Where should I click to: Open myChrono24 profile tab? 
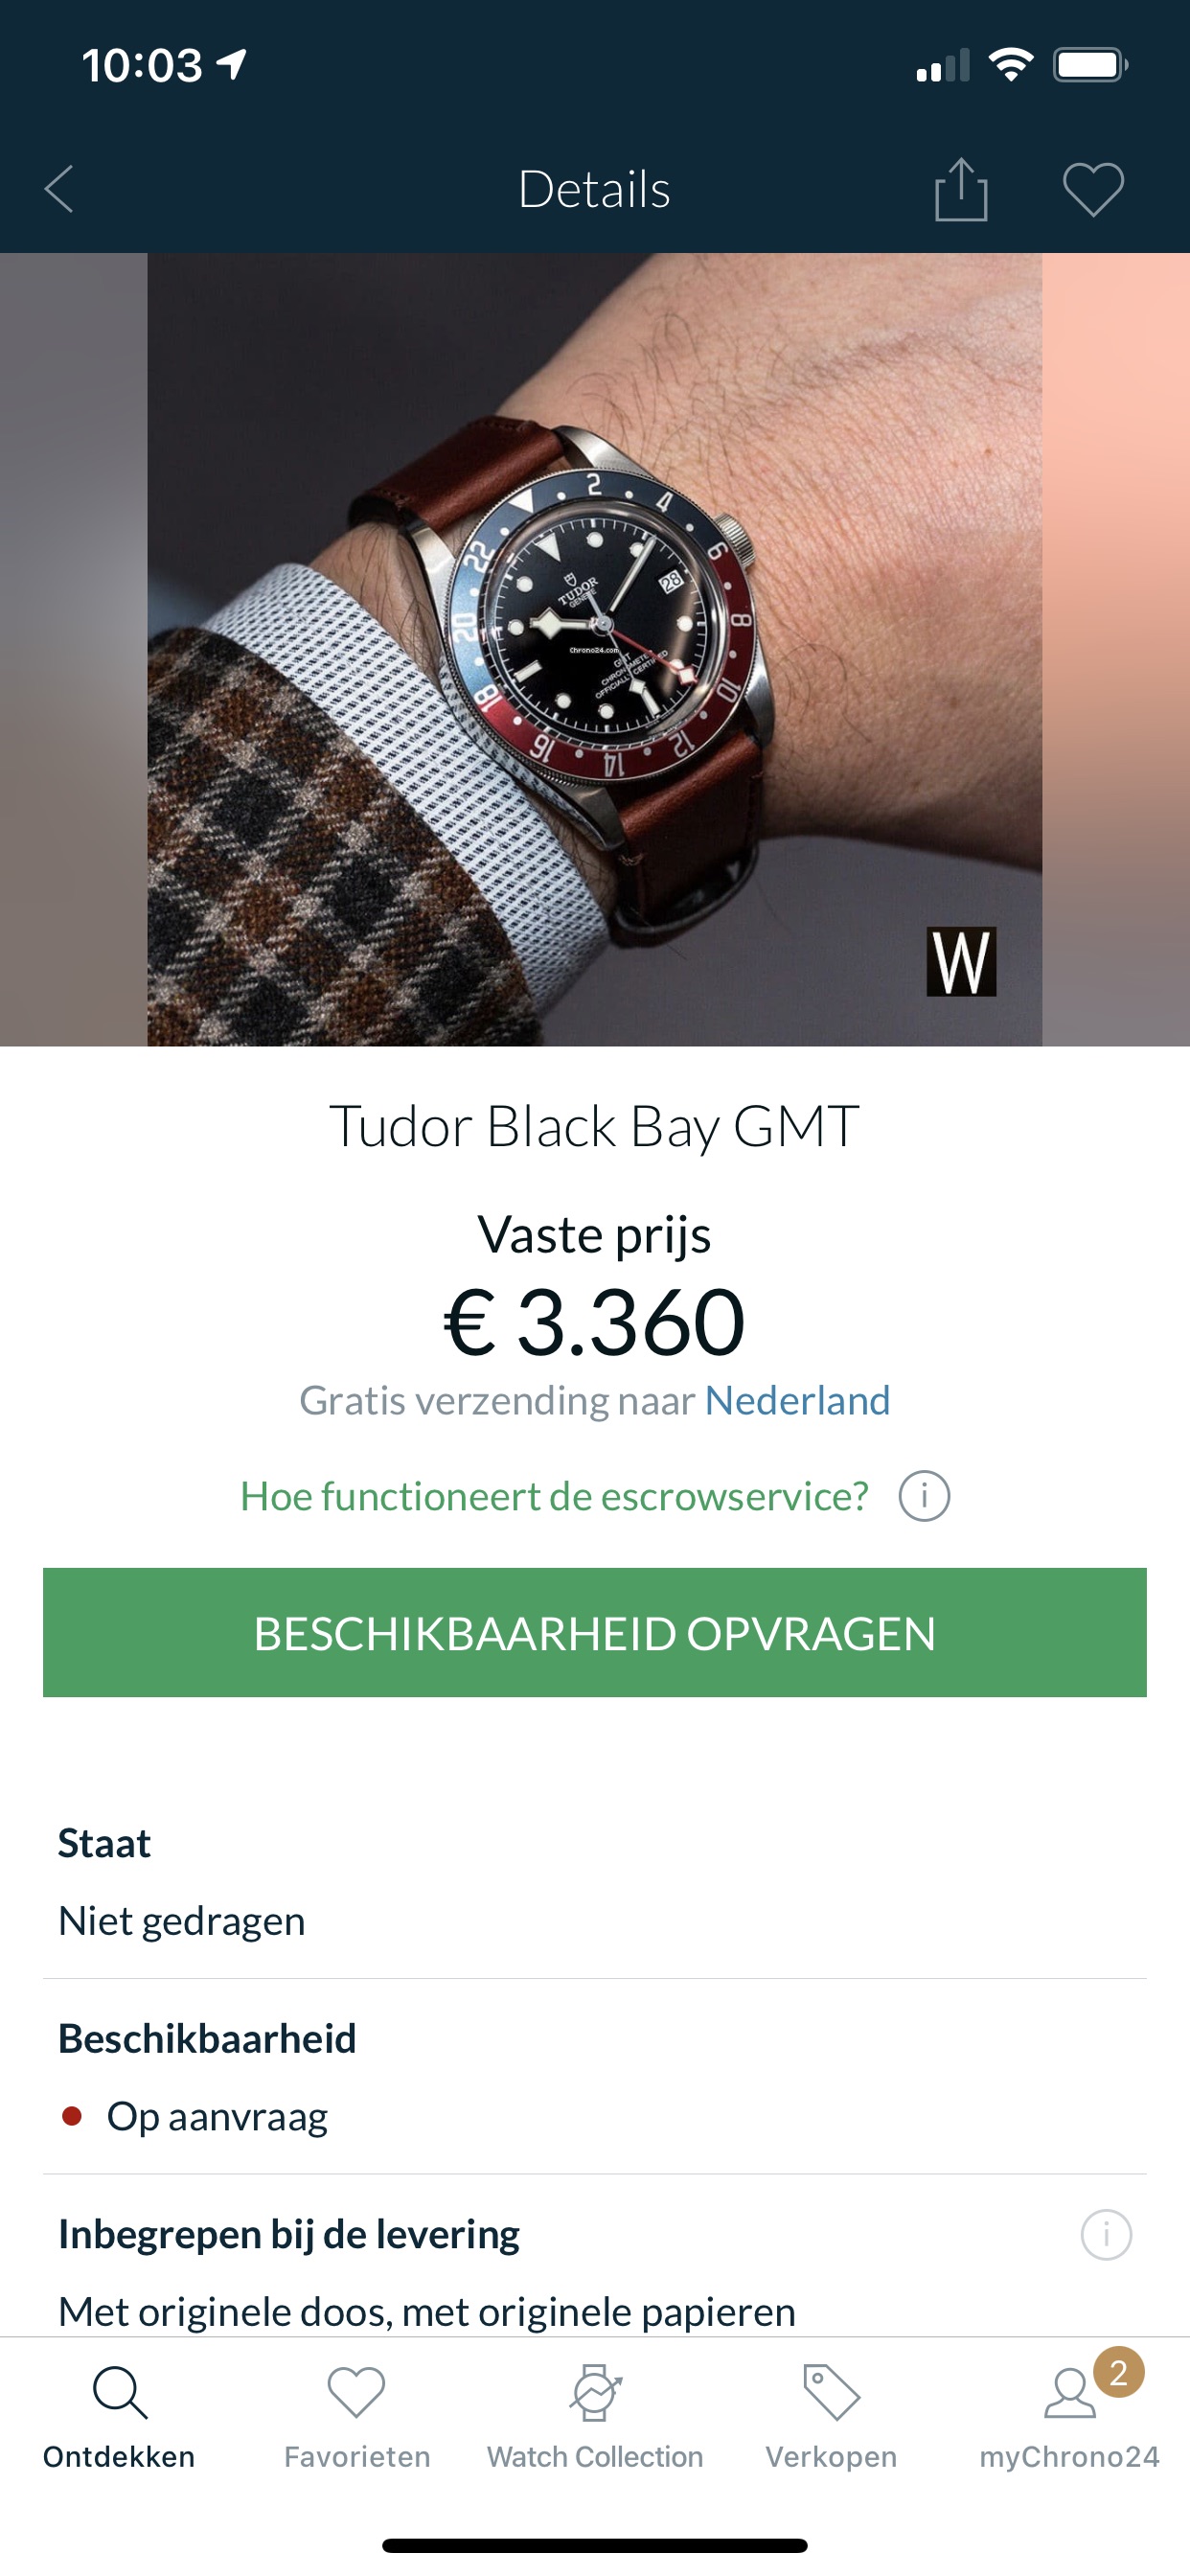coord(1069,2417)
